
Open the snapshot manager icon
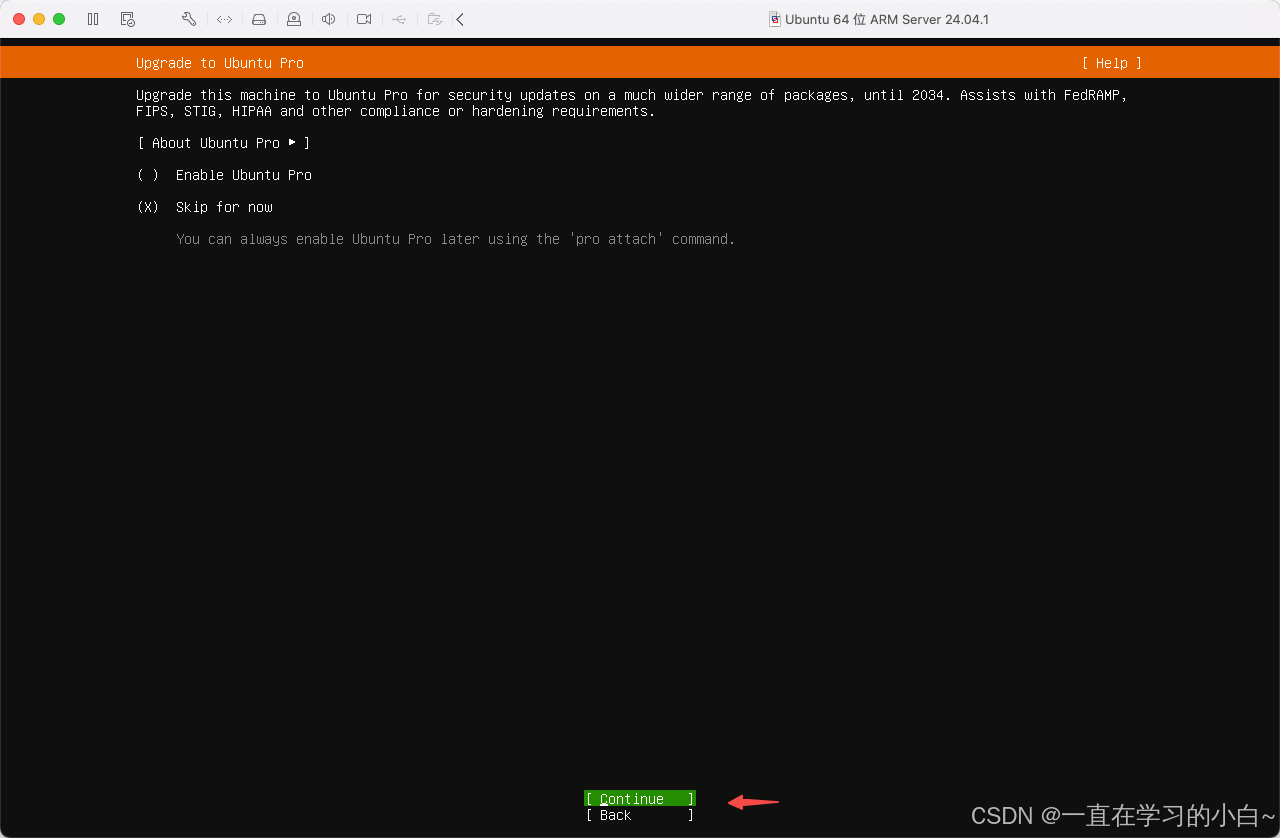coord(127,19)
